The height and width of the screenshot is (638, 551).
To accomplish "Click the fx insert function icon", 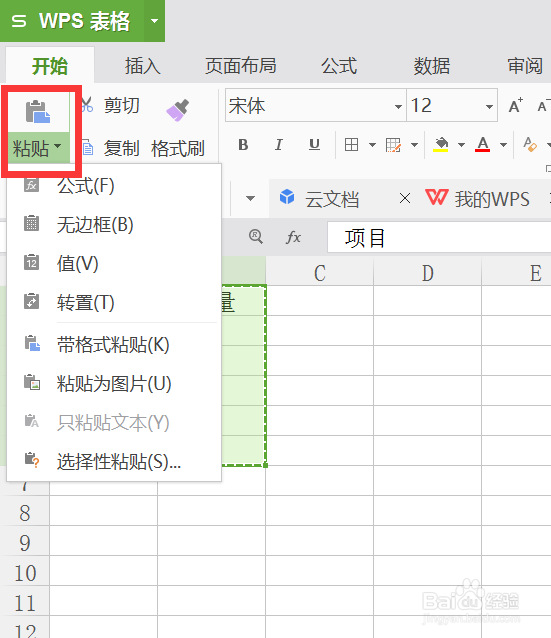I will [x=293, y=237].
